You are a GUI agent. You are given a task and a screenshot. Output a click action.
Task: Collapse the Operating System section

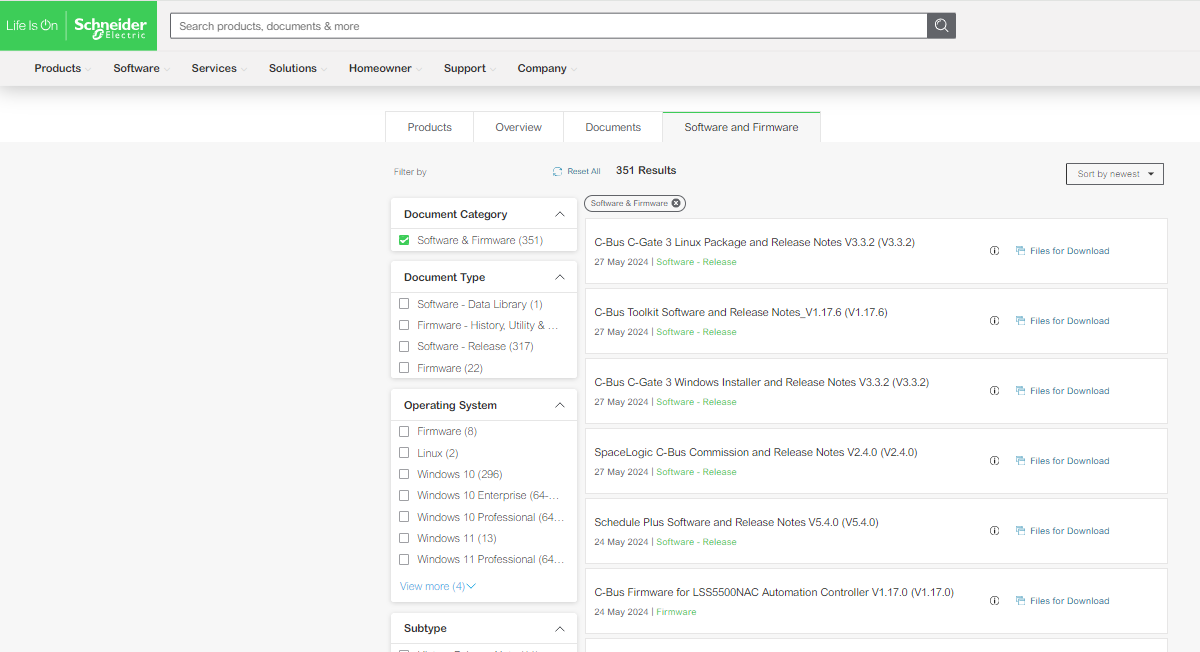(560, 405)
